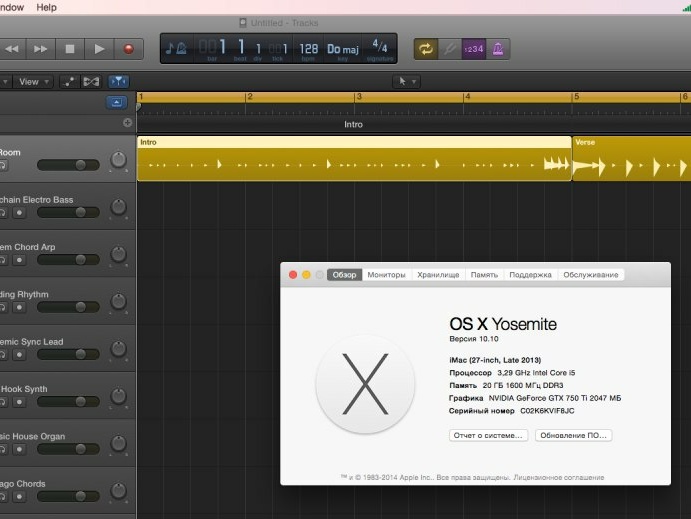Open the Лицензионное соглашение link

559,478
